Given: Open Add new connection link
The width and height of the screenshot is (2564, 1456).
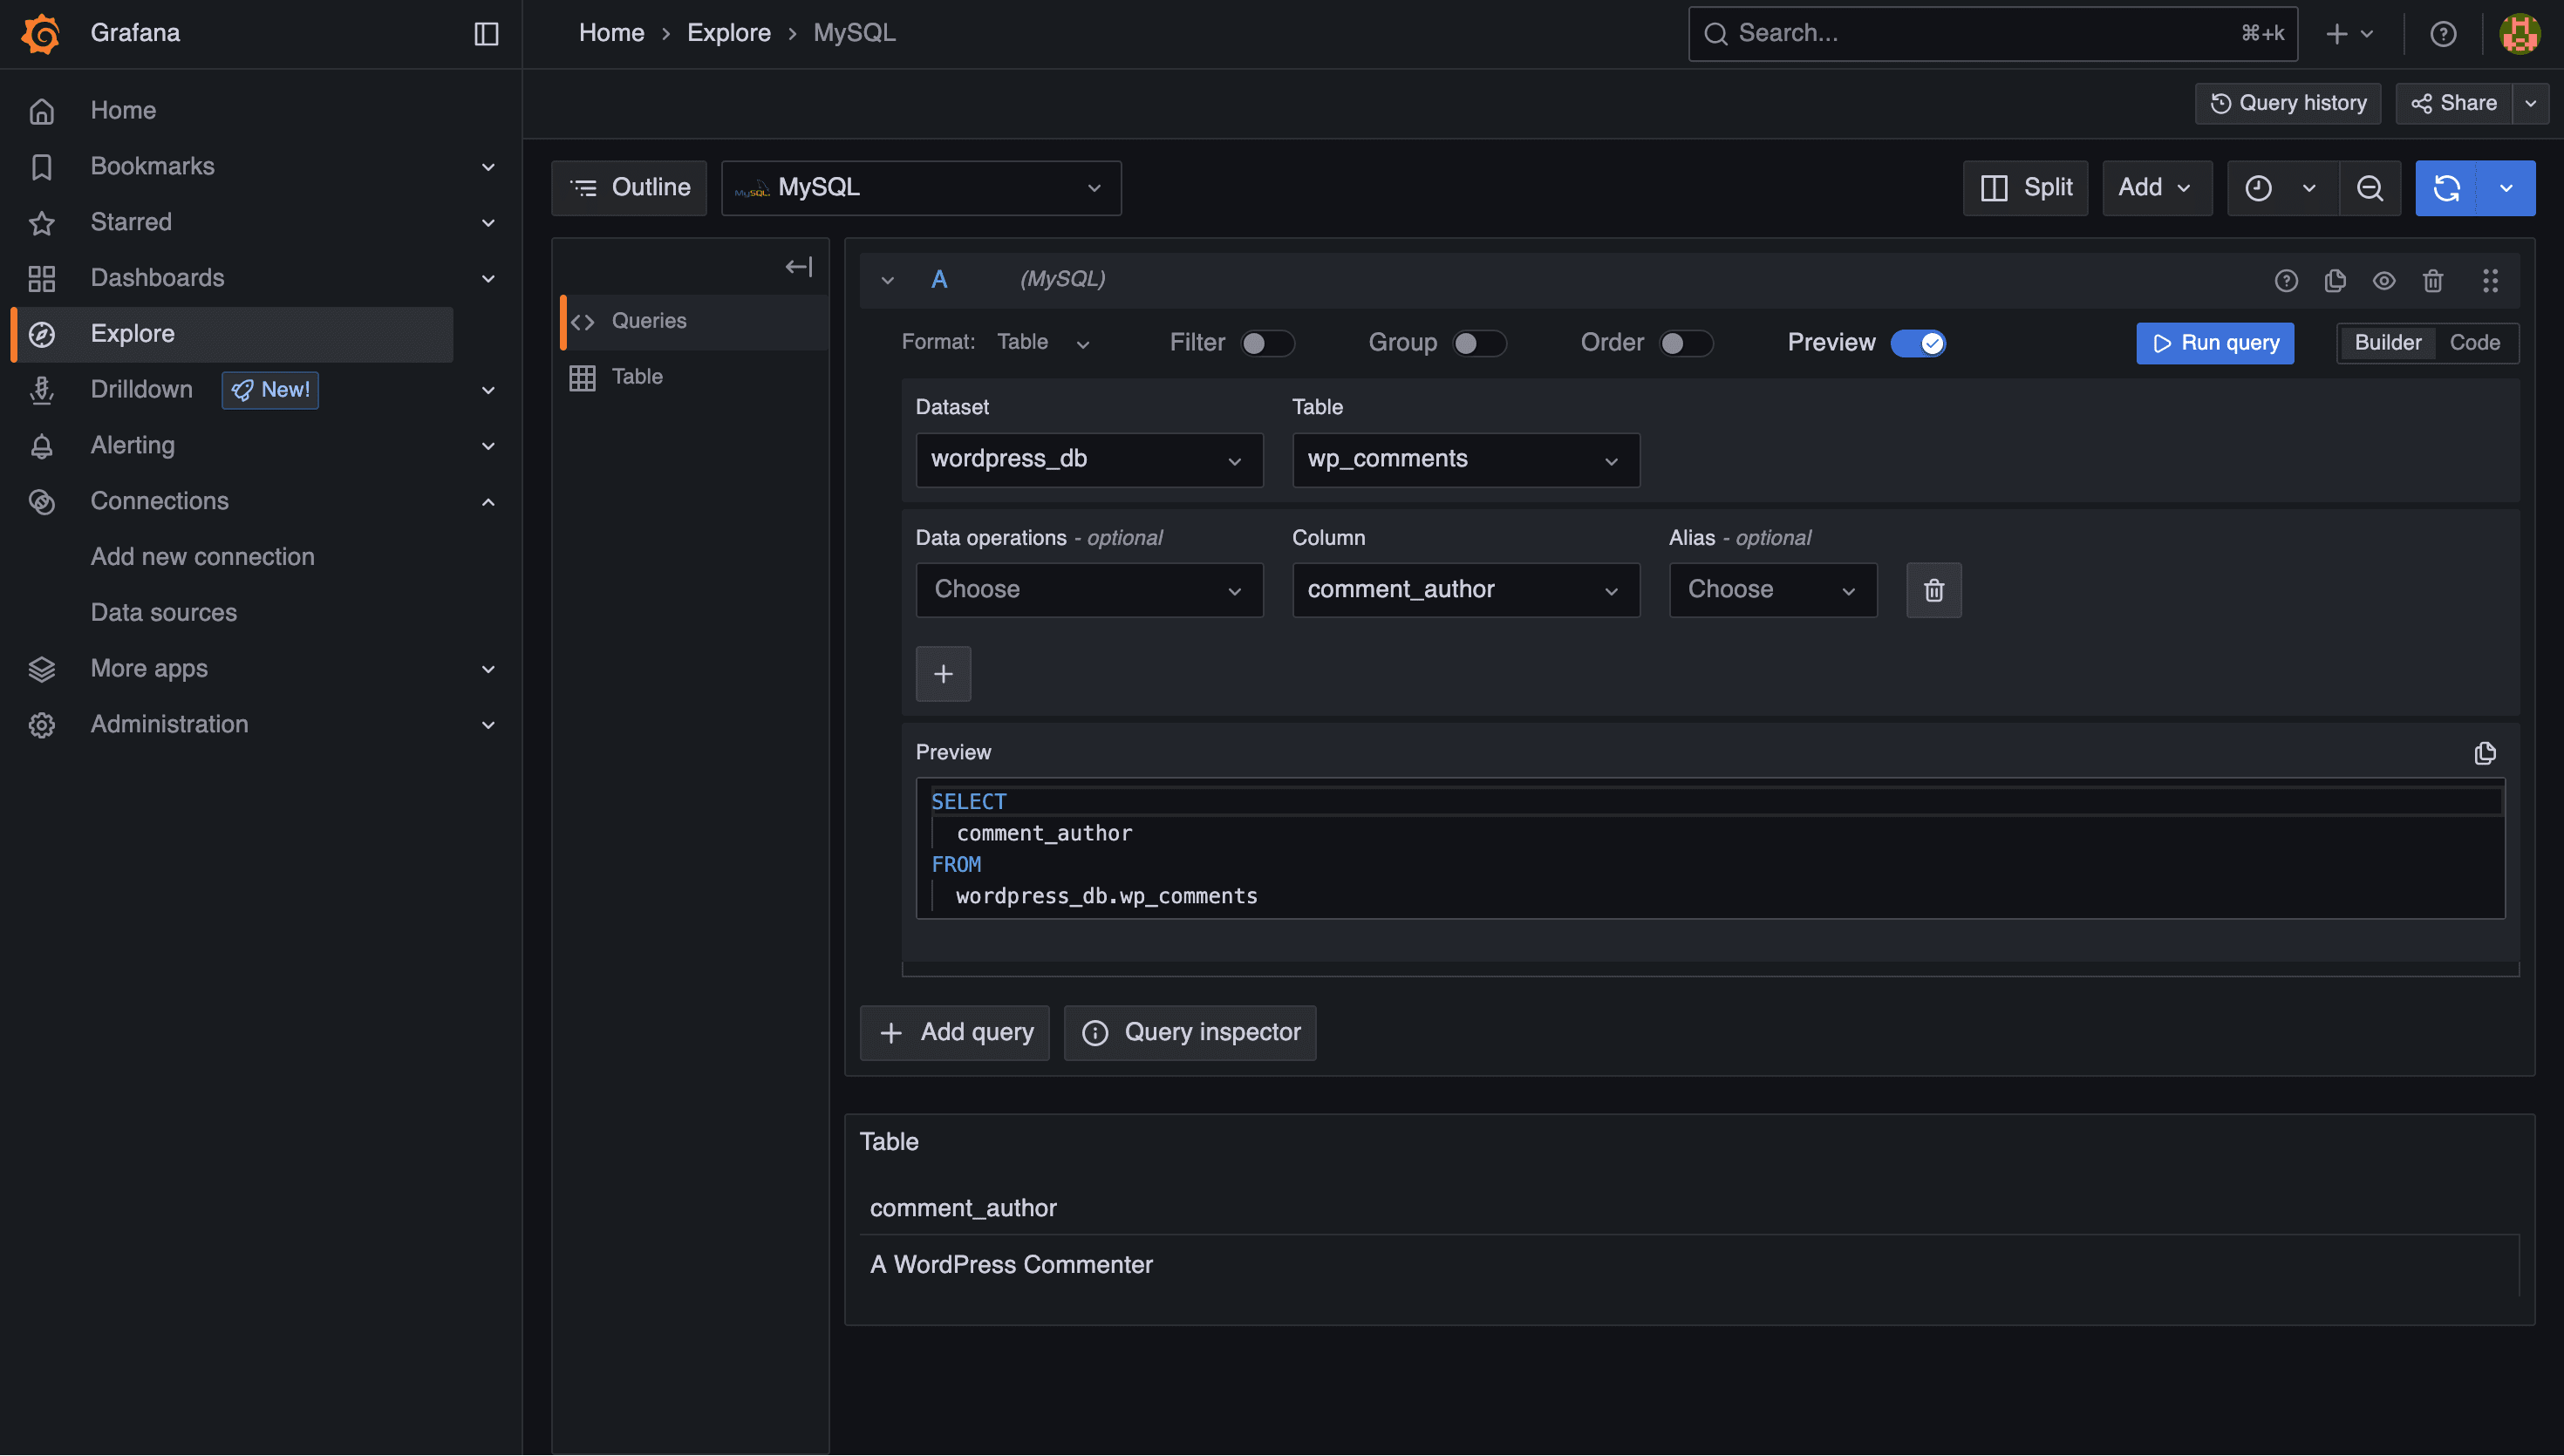Looking at the screenshot, I should [x=202, y=558].
